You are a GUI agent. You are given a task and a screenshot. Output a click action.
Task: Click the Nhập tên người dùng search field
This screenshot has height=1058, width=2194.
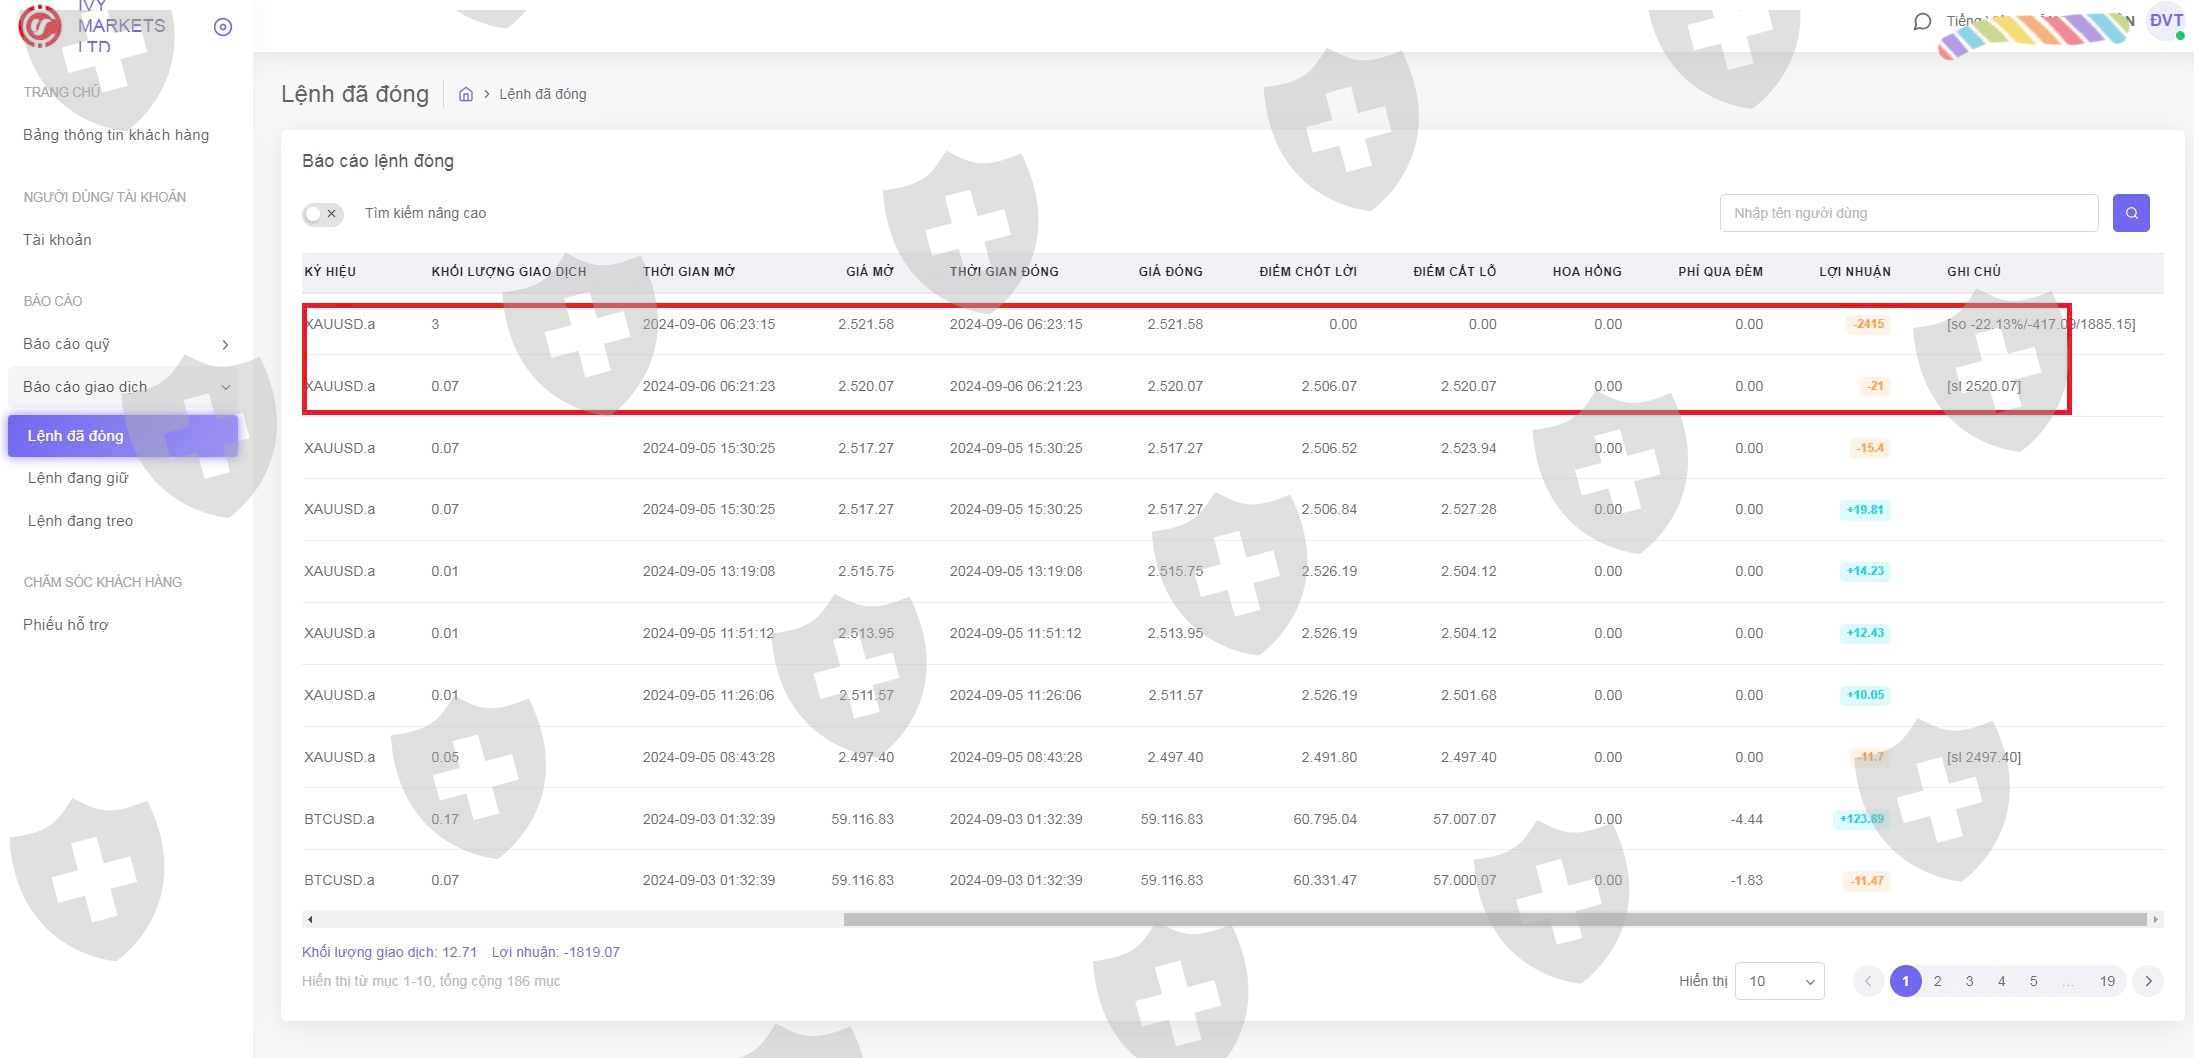pos(1908,213)
